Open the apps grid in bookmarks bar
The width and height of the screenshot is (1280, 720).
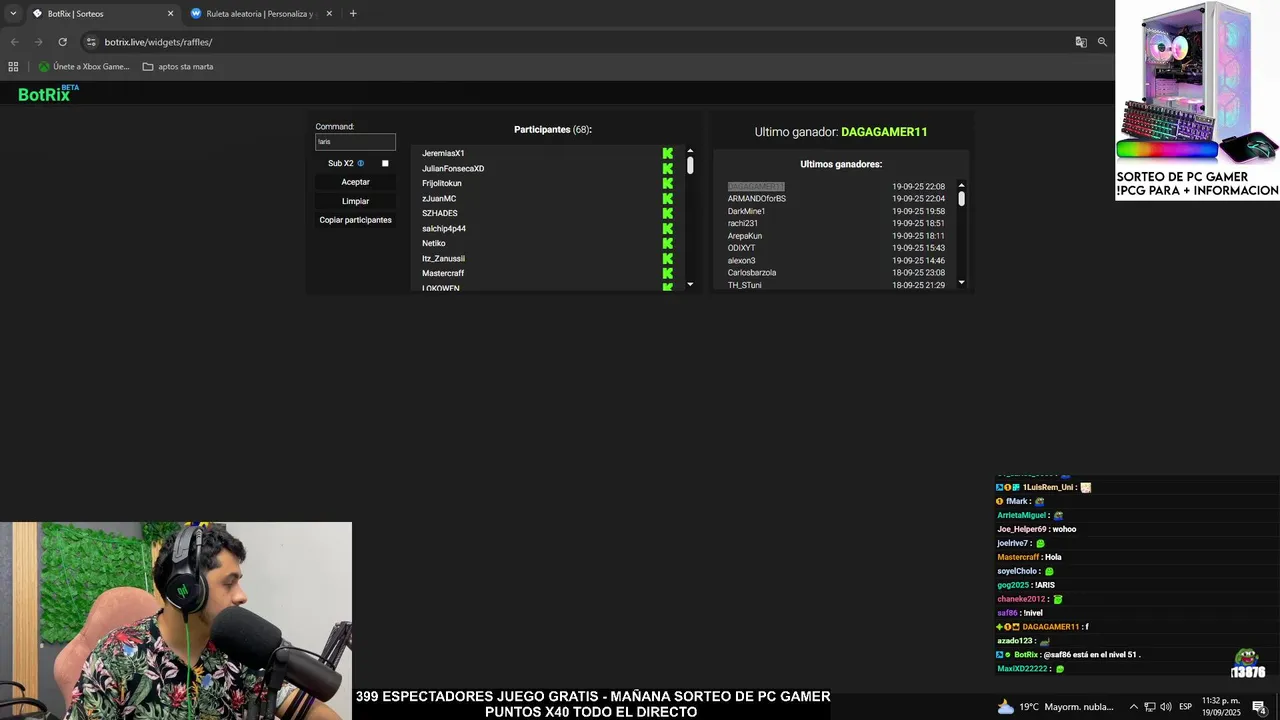(x=13, y=67)
